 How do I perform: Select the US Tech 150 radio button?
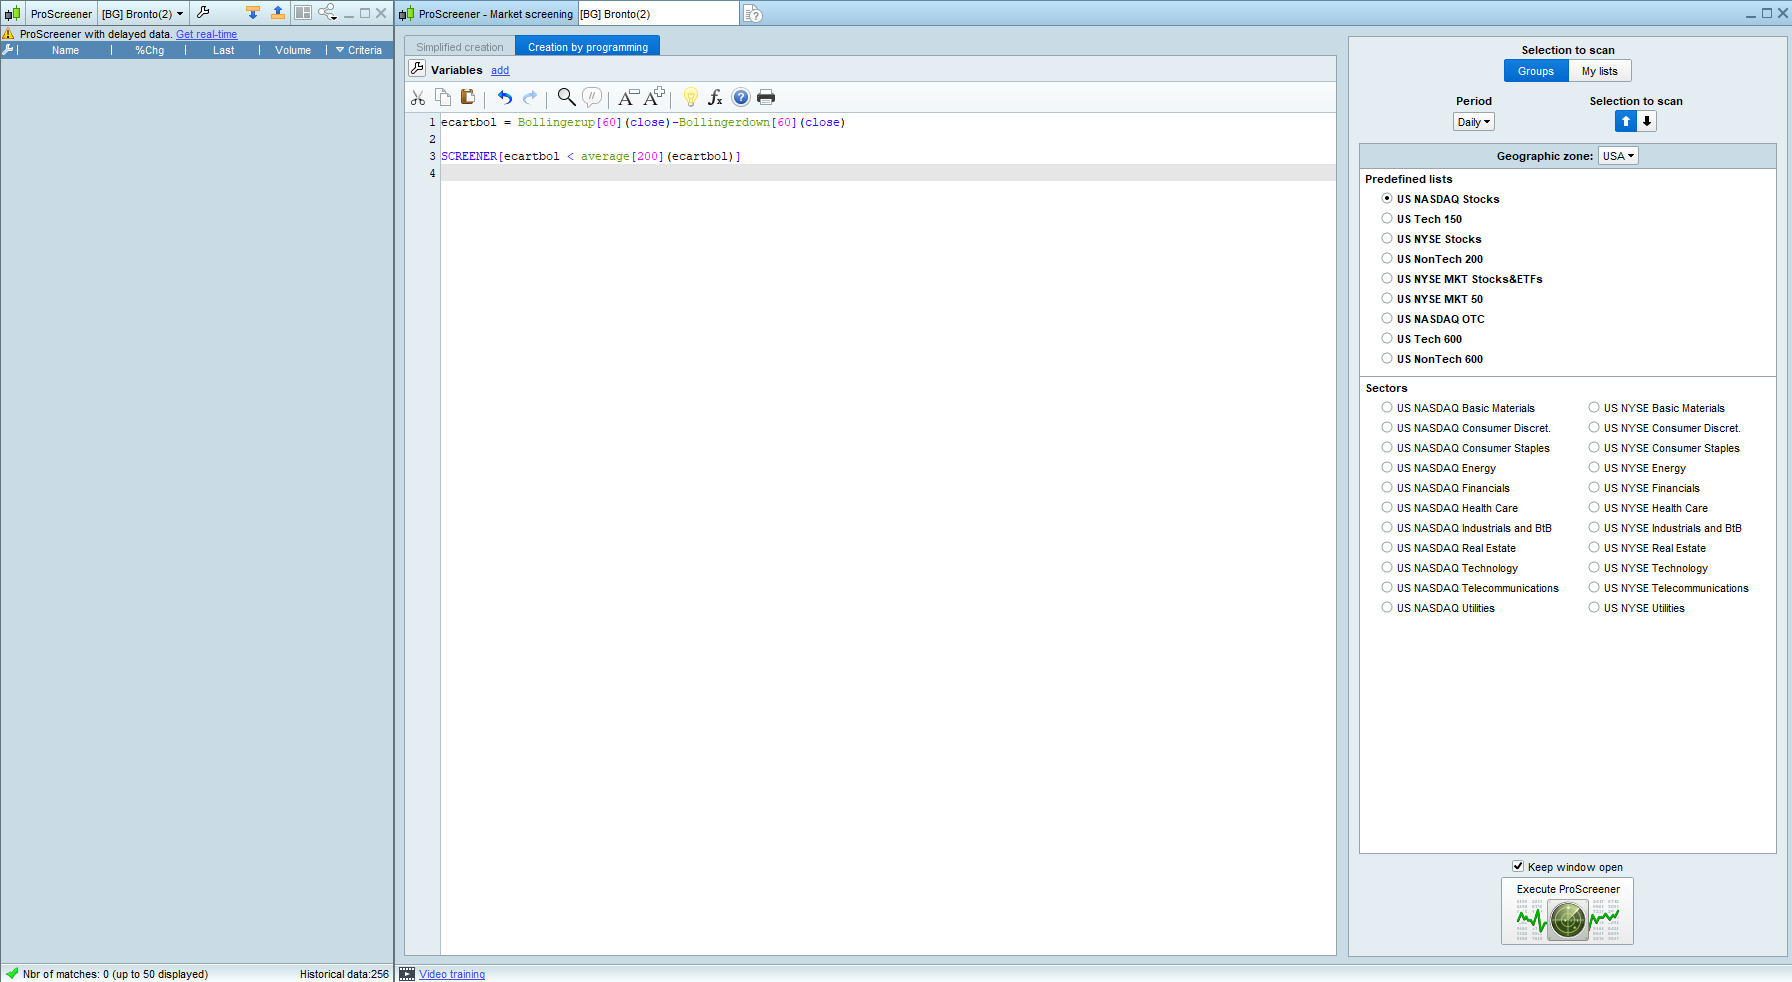click(x=1387, y=219)
